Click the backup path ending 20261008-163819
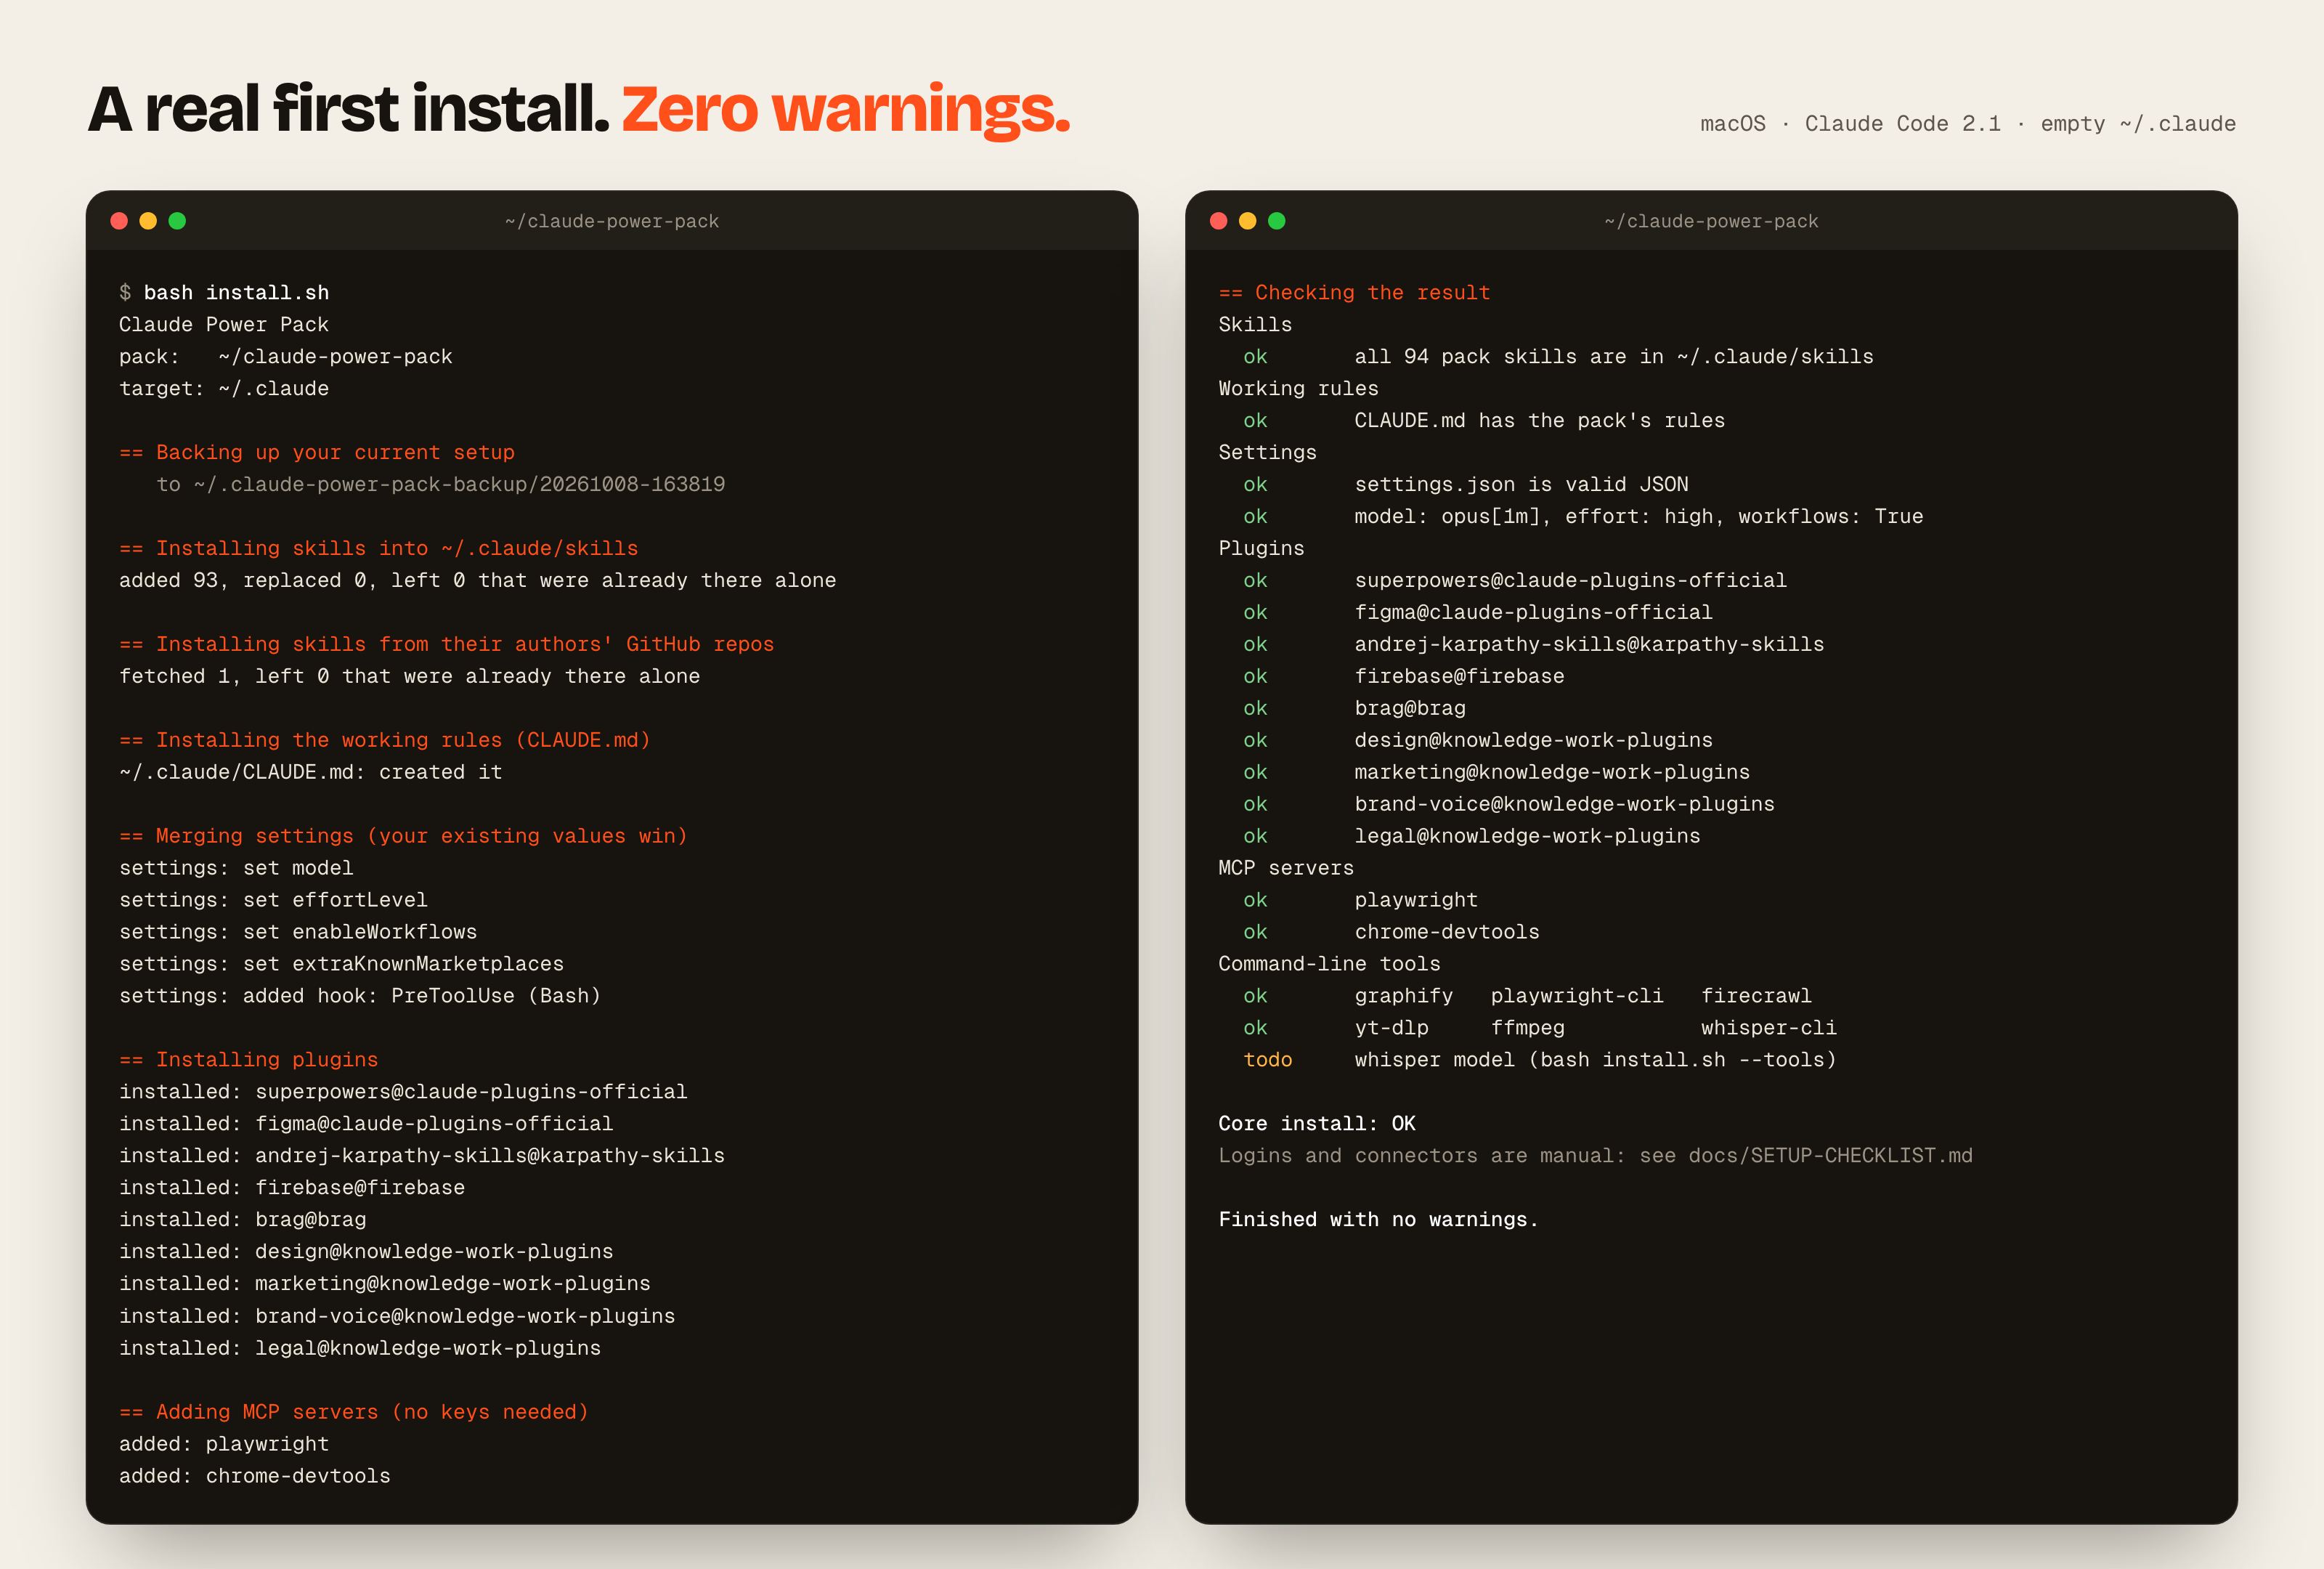 (441, 485)
